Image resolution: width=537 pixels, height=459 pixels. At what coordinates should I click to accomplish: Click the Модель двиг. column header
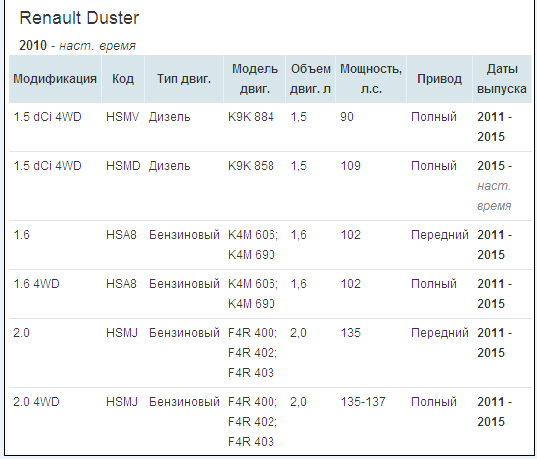[x=255, y=79]
